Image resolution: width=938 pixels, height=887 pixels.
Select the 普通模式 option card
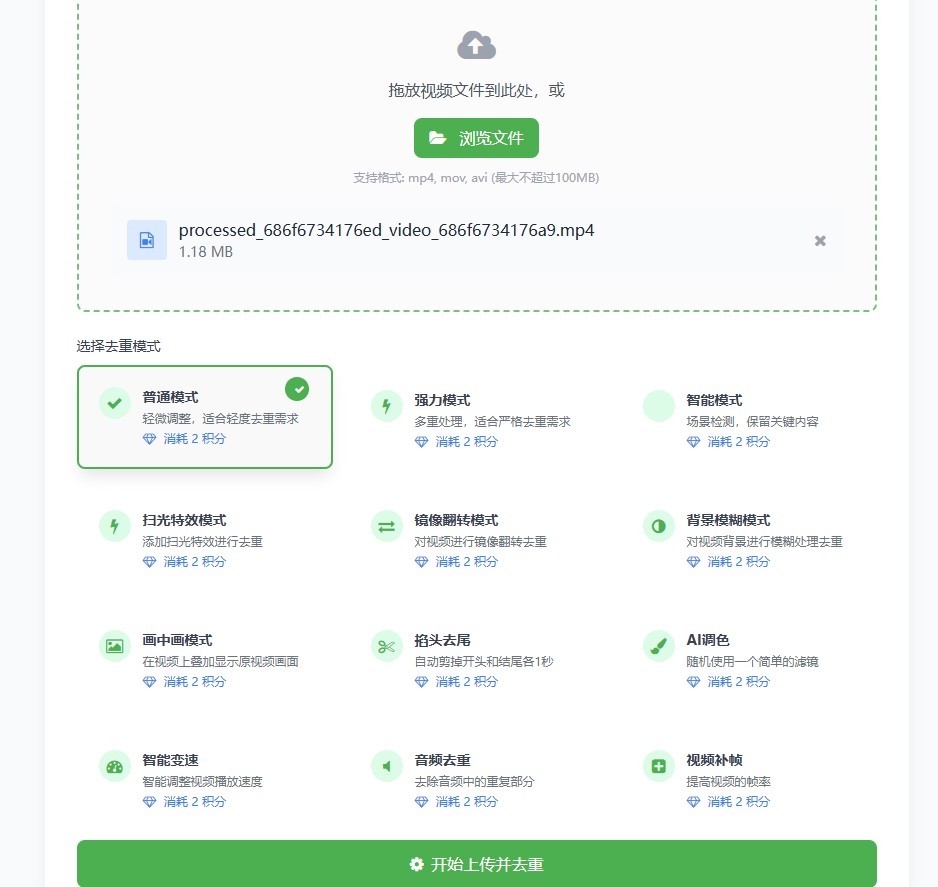pos(205,417)
